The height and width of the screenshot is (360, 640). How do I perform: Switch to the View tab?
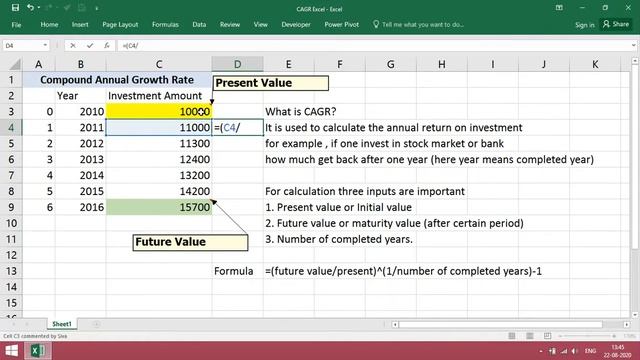click(260, 24)
